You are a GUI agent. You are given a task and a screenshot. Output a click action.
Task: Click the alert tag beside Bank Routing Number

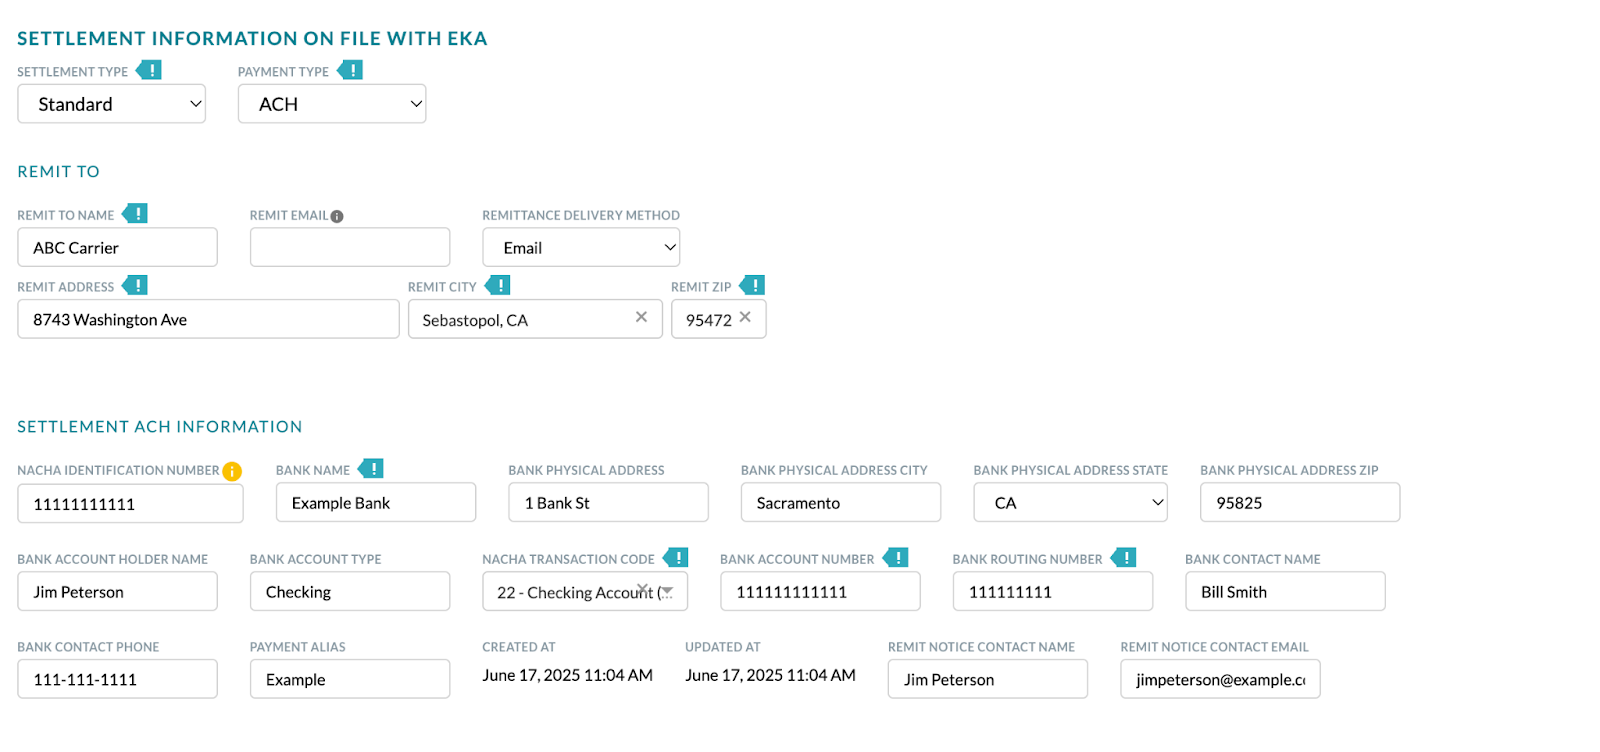point(1124,557)
